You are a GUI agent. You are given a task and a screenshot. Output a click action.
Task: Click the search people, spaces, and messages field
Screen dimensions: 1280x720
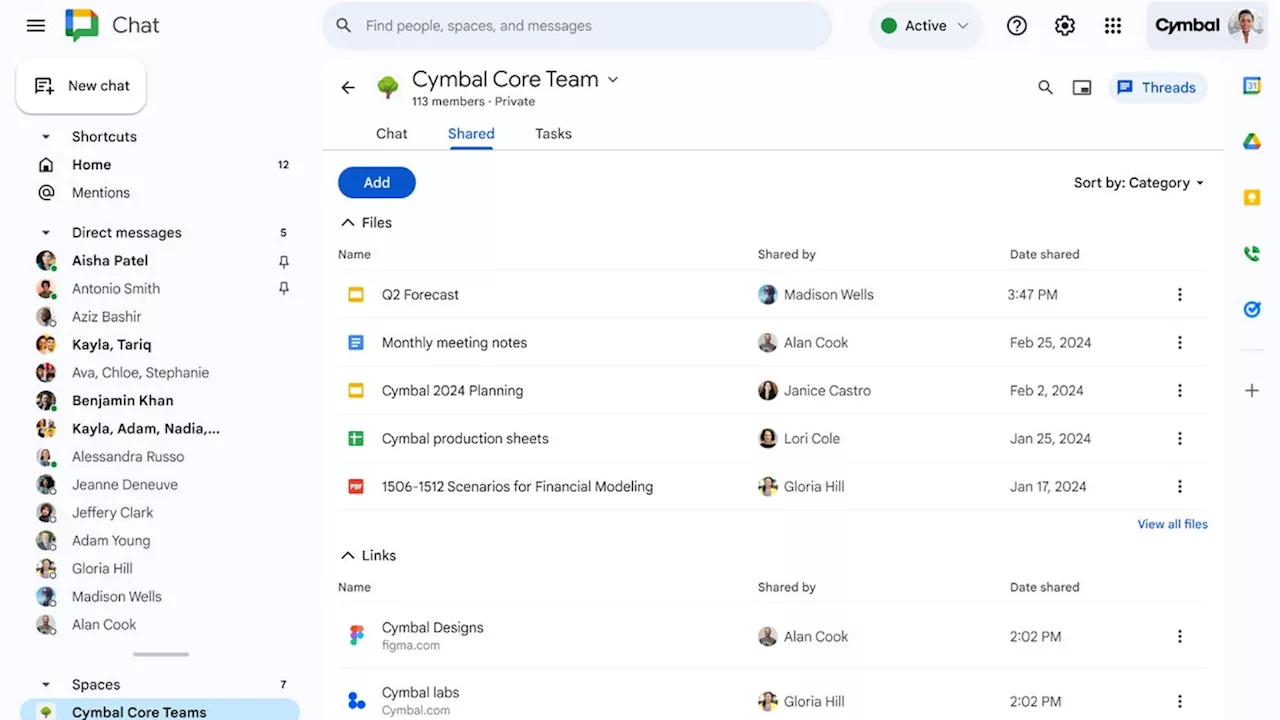(577, 26)
